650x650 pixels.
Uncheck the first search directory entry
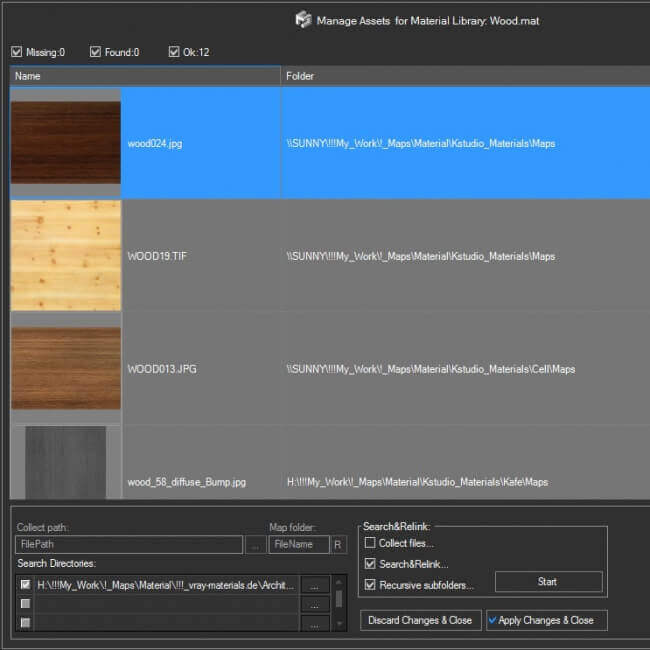25,585
